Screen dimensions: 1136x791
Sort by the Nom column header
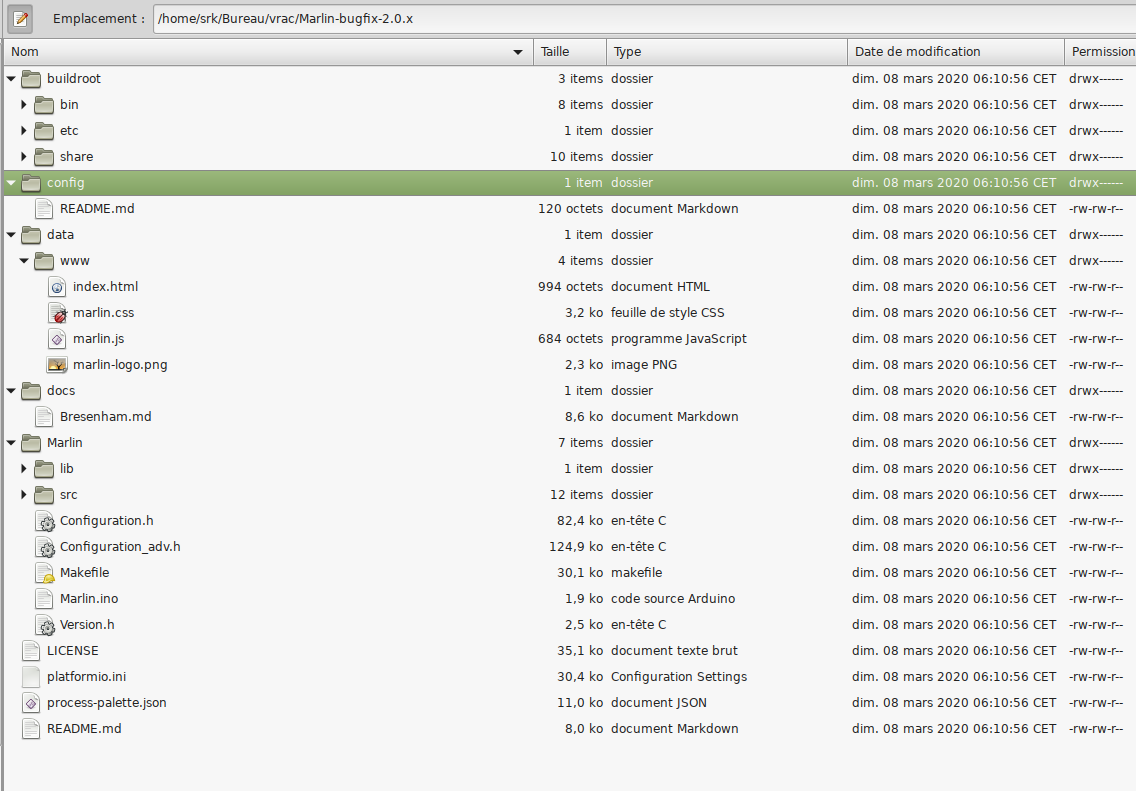[268, 51]
